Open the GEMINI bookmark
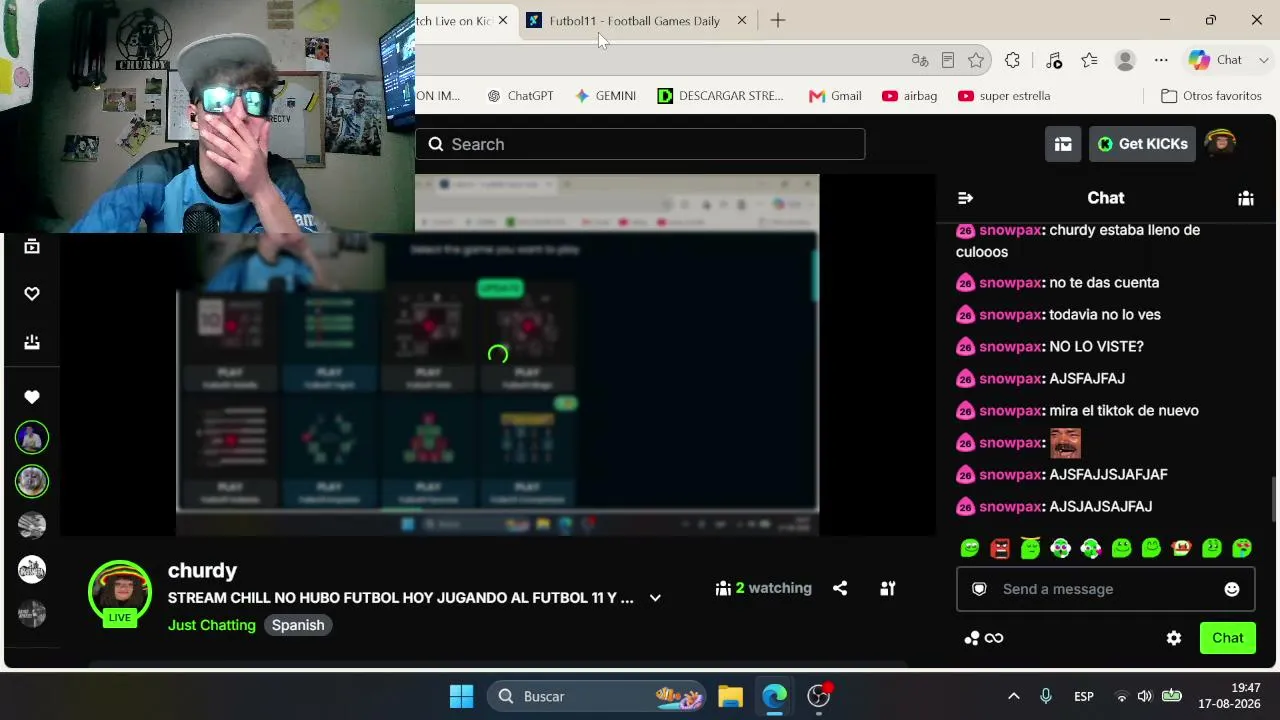The height and width of the screenshot is (720, 1280). click(x=606, y=96)
